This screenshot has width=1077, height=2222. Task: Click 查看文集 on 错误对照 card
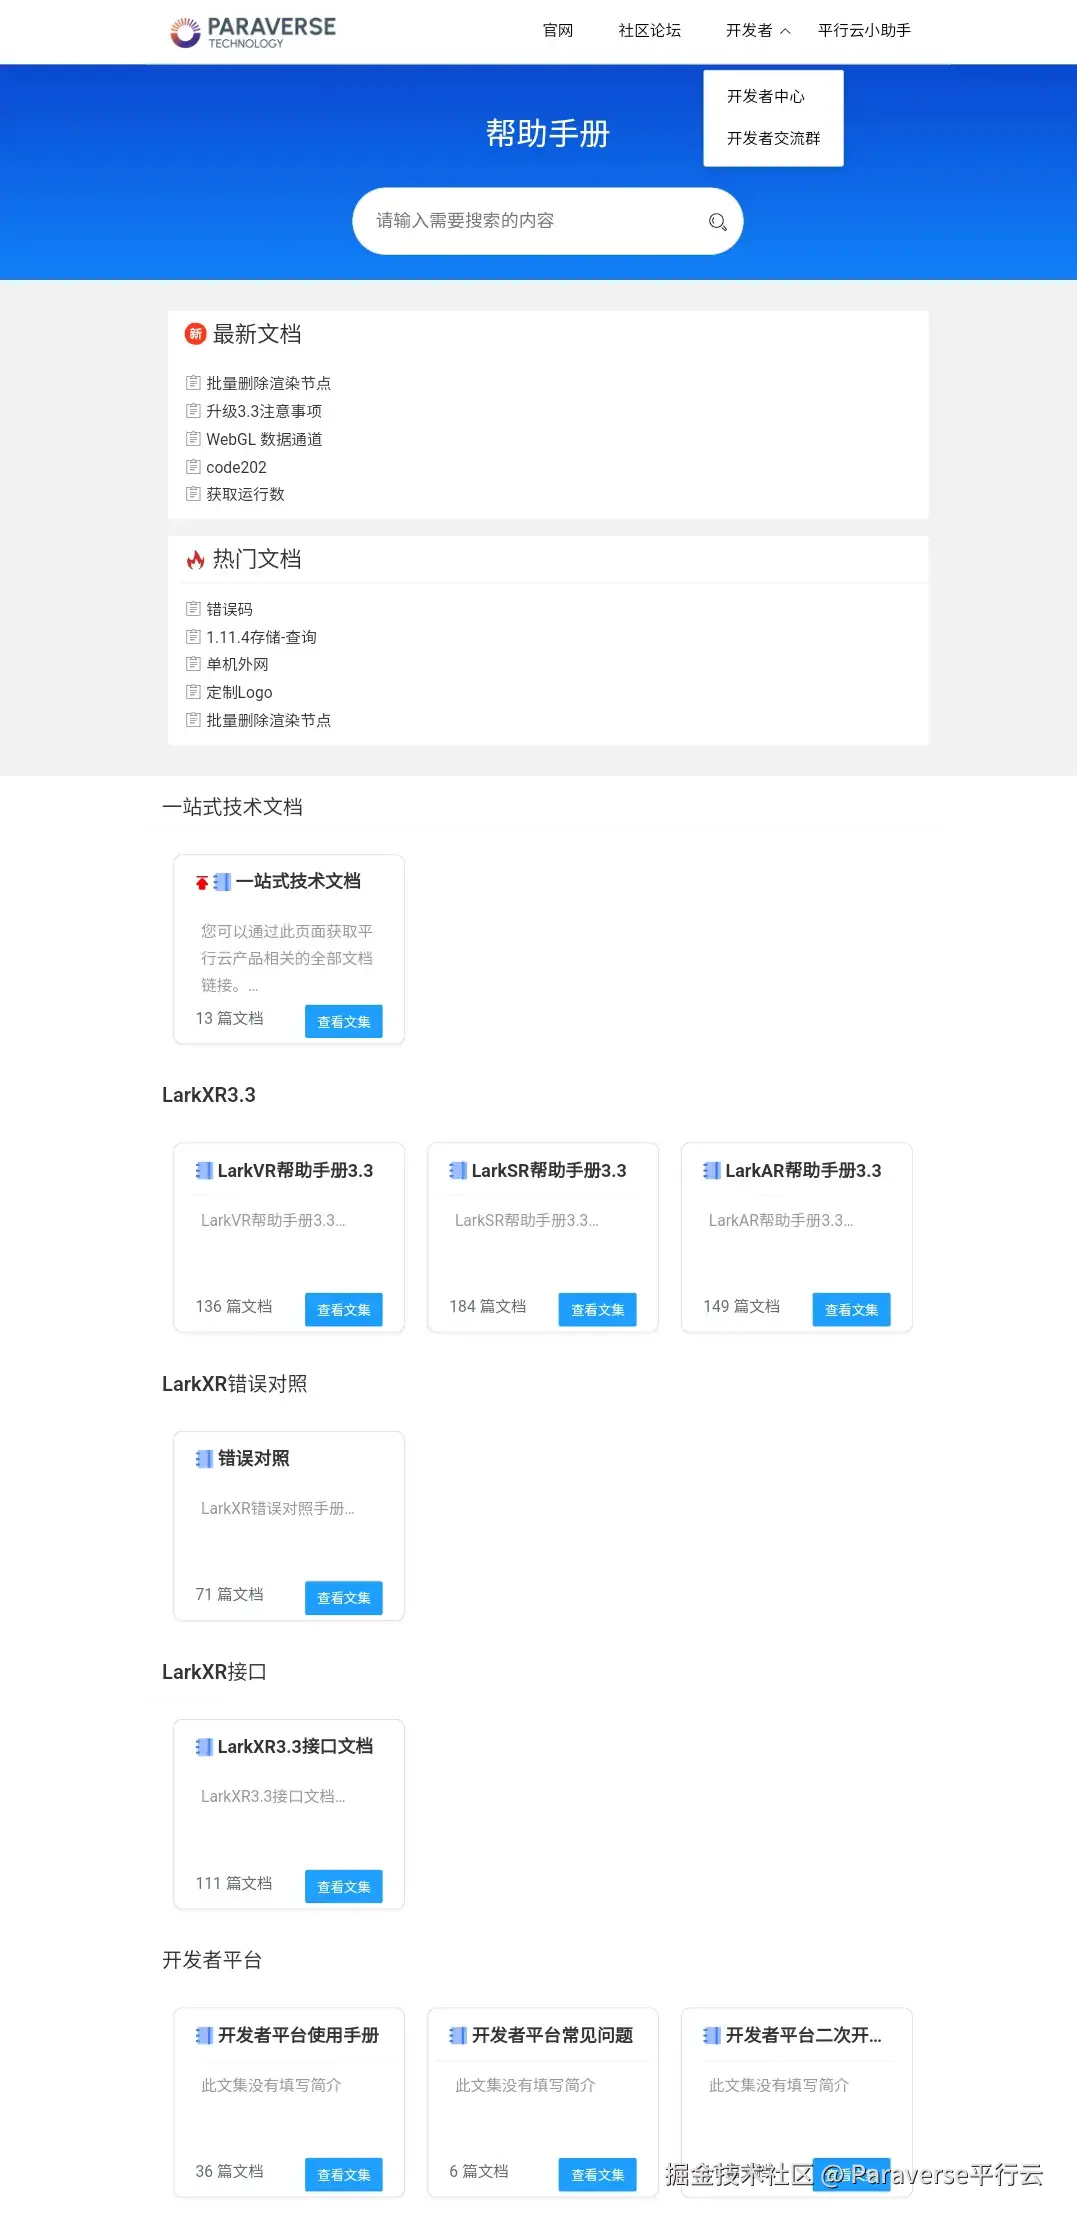coord(344,1598)
